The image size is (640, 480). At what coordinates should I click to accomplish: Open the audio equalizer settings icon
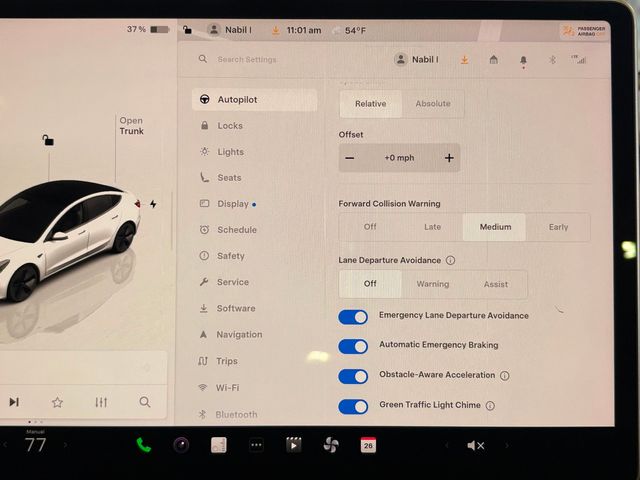[x=101, y=402]
